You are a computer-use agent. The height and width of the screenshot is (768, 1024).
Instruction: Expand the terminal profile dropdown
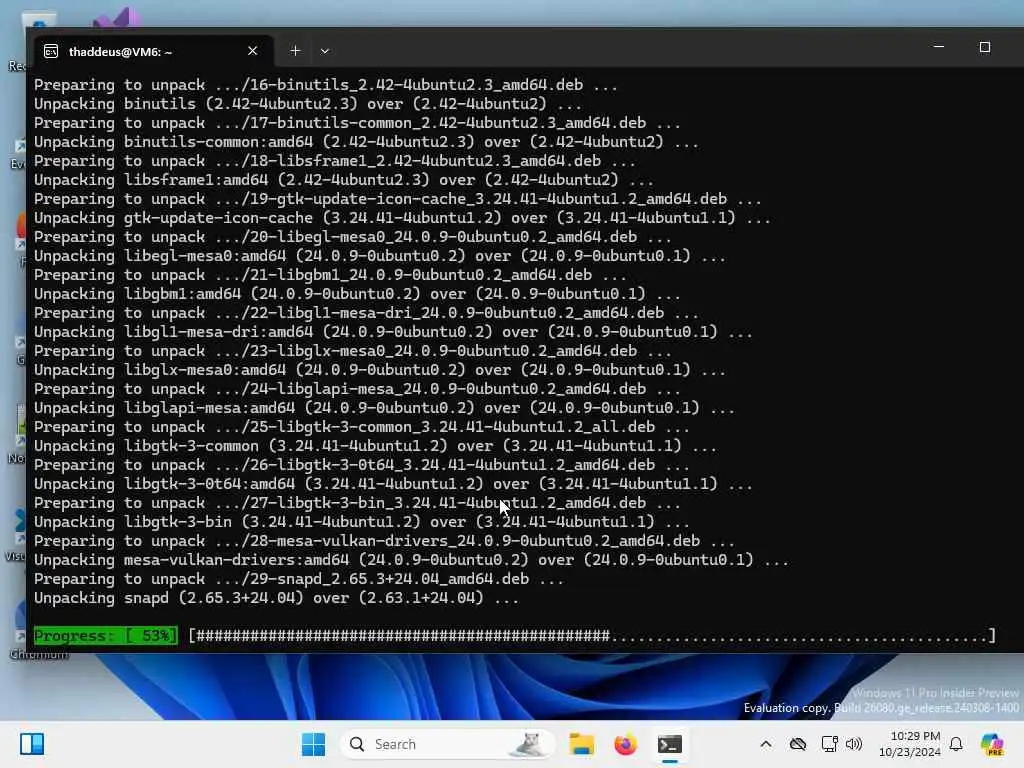click(x=325, y=51)
